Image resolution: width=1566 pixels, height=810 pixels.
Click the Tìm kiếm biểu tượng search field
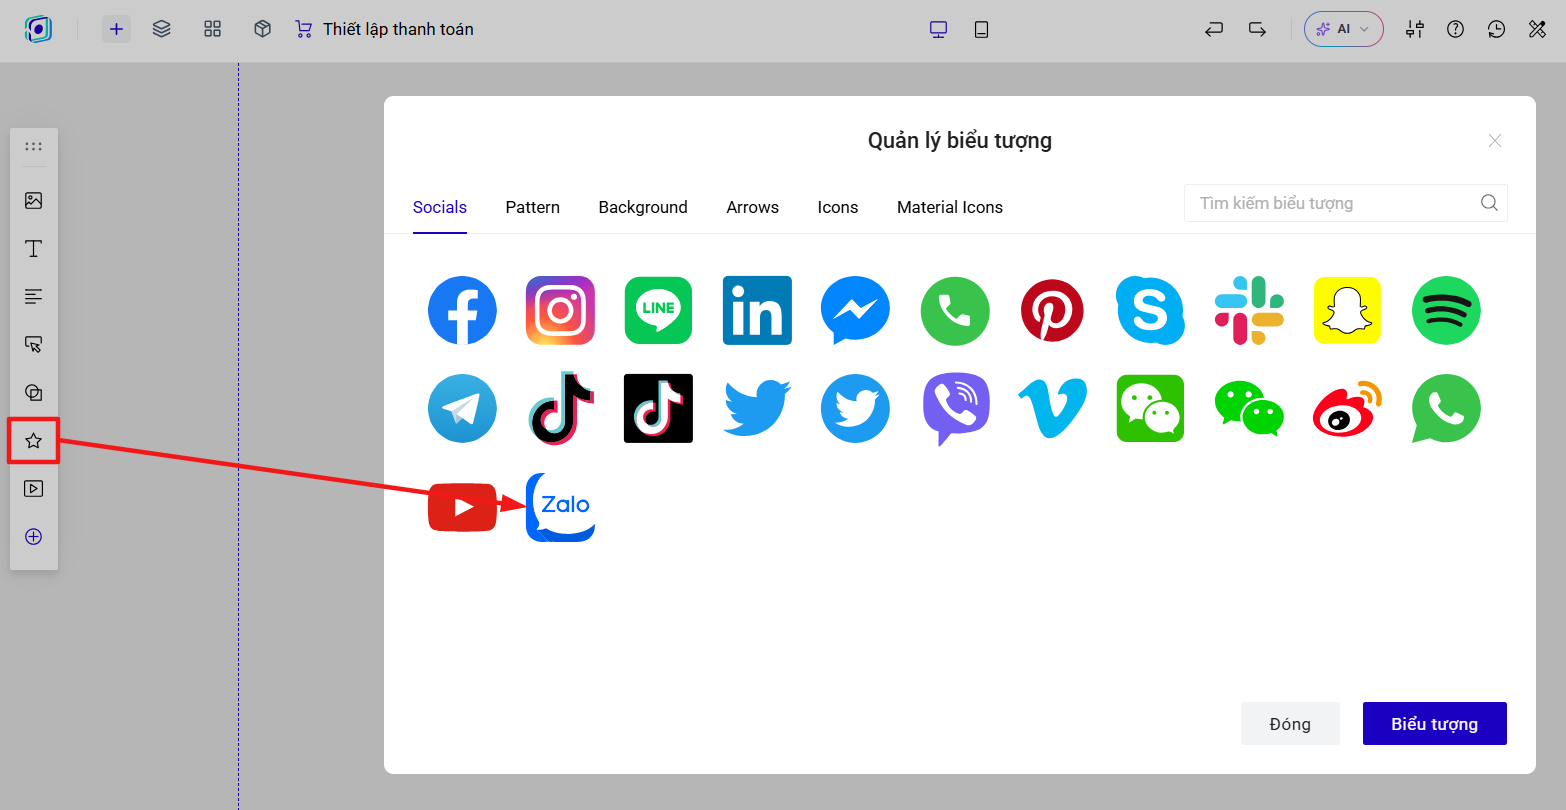pyautogui.click(x=1345, y=203)
